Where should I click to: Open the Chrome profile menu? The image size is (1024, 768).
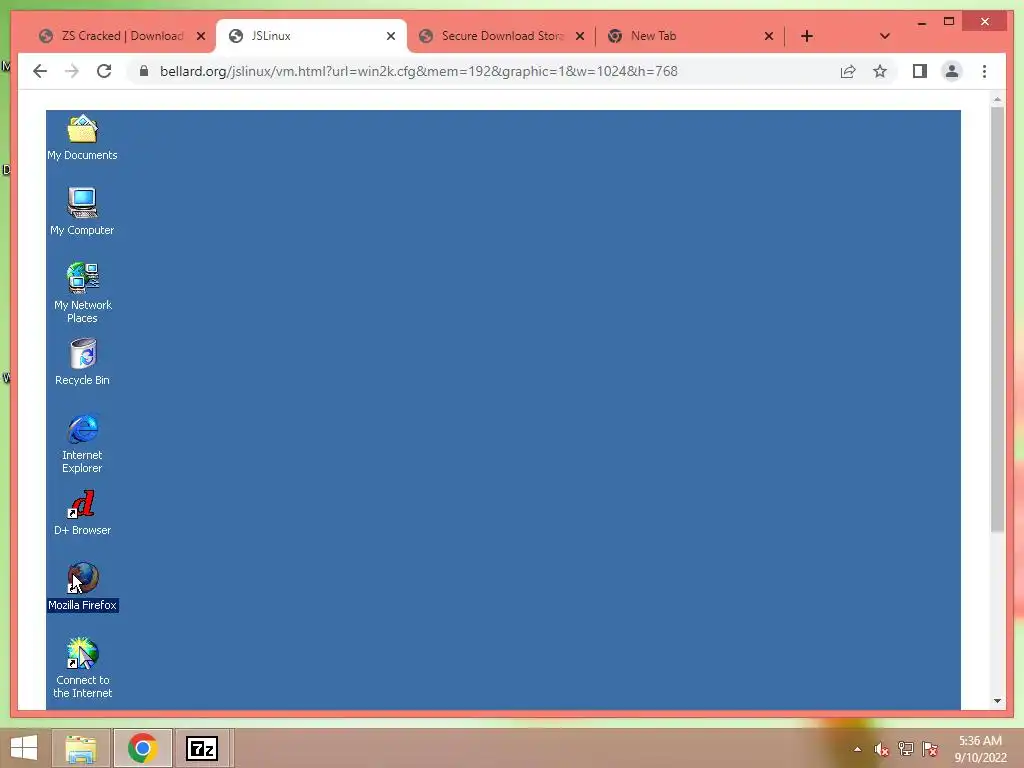pos(952,71)
